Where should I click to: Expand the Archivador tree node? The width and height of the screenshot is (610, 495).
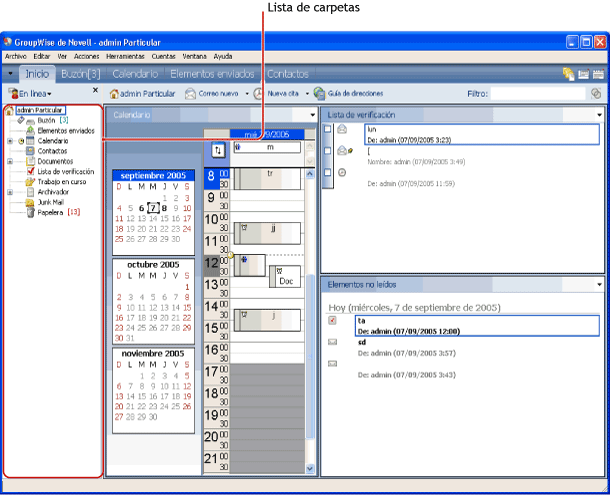click(x=10, y=192)
